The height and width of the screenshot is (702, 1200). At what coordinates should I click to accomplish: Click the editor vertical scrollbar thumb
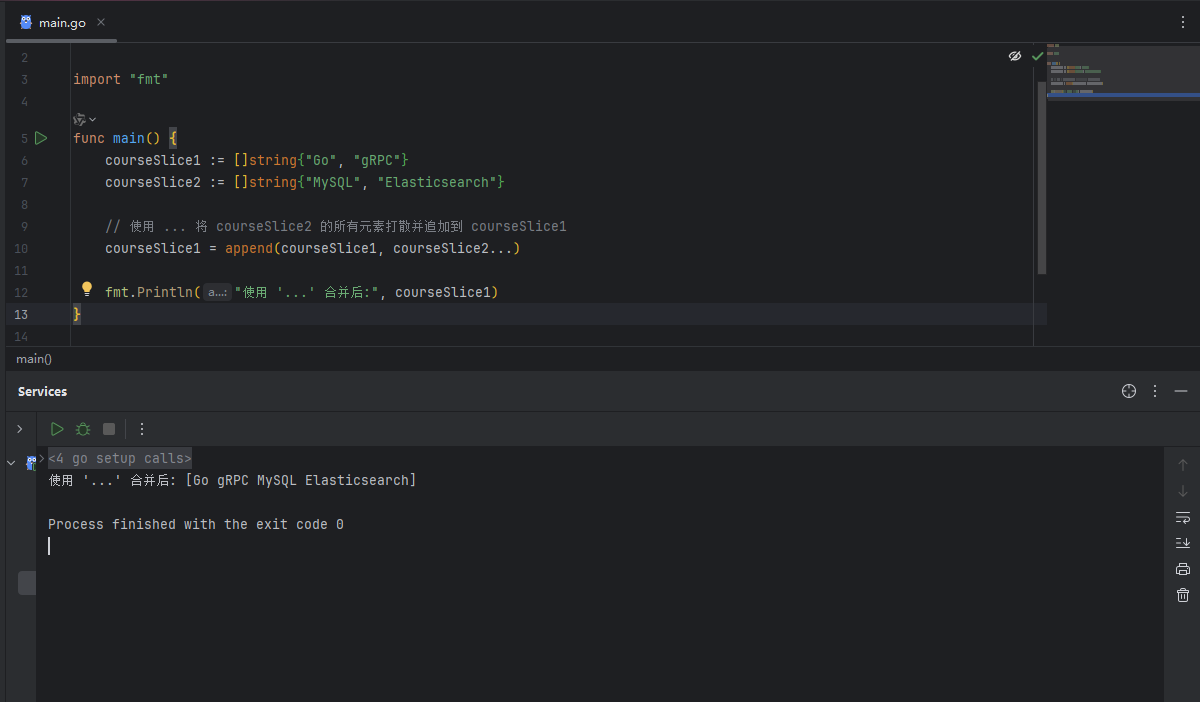point(1041,175)
